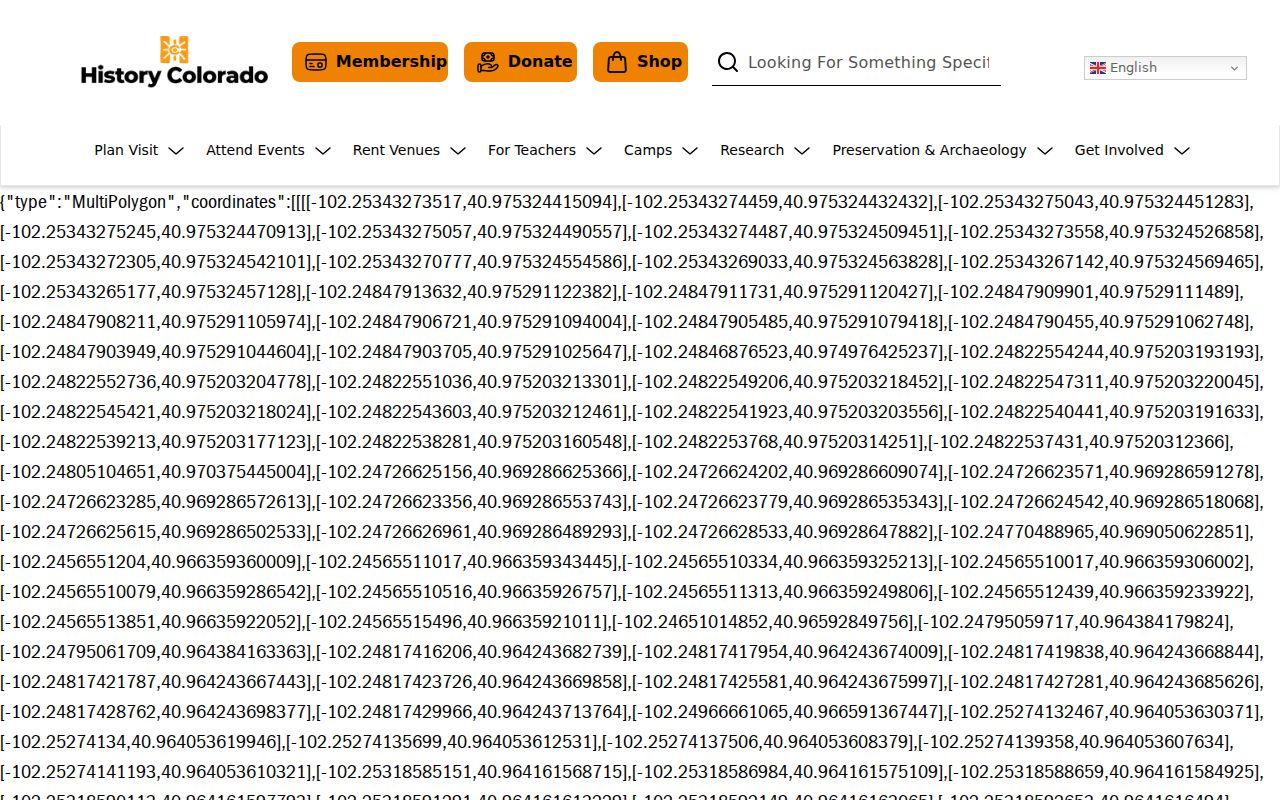
Task: Select the Camps menu item
Action: tap(648, 150)
